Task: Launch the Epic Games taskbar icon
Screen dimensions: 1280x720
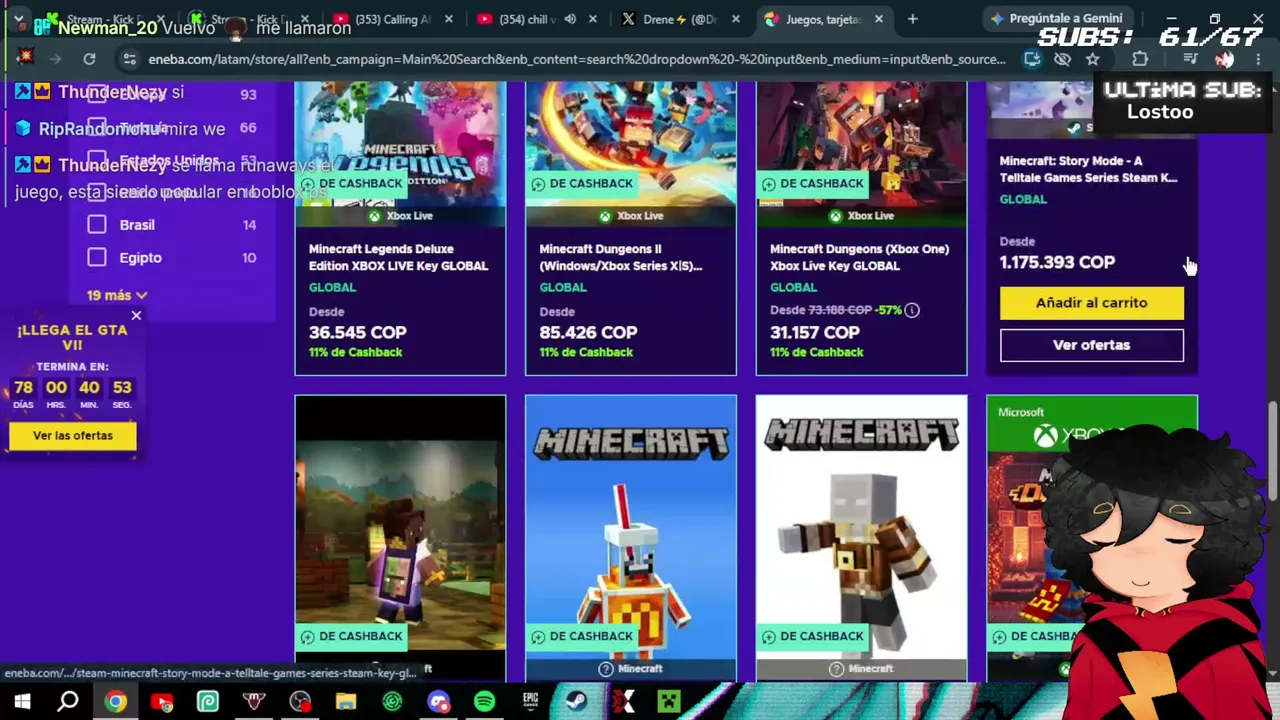Action: pos(530,702)
